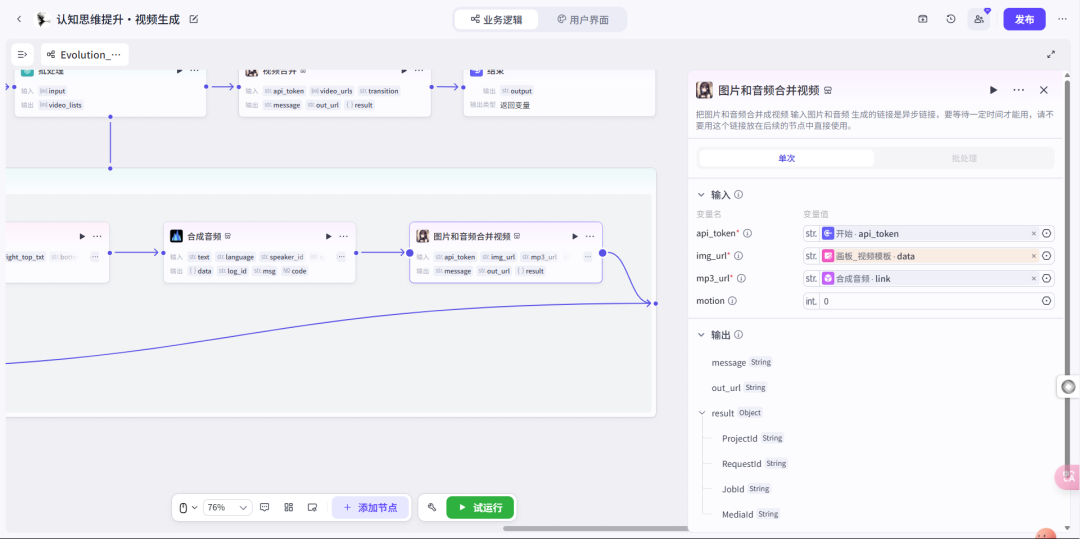Screen dimensions: 1080x539
Task: Open variable picker for motion field
Action: coord(1046,301)
